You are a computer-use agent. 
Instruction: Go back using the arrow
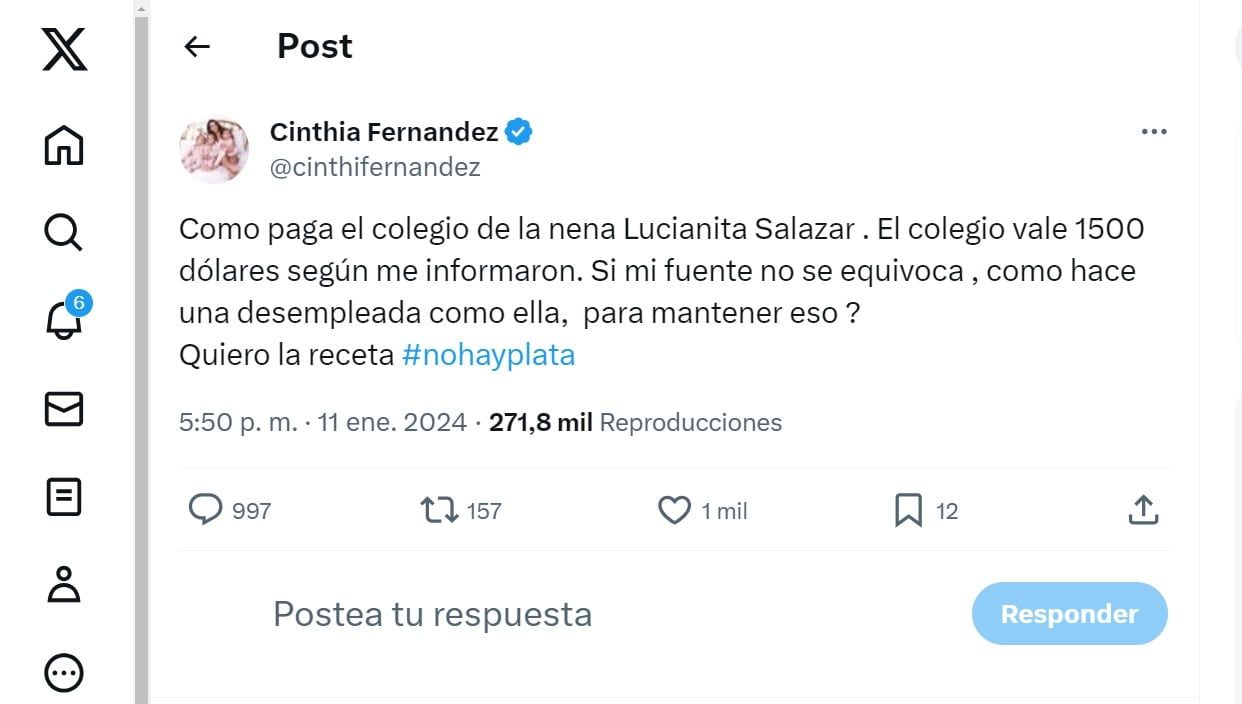click(196, 46)
